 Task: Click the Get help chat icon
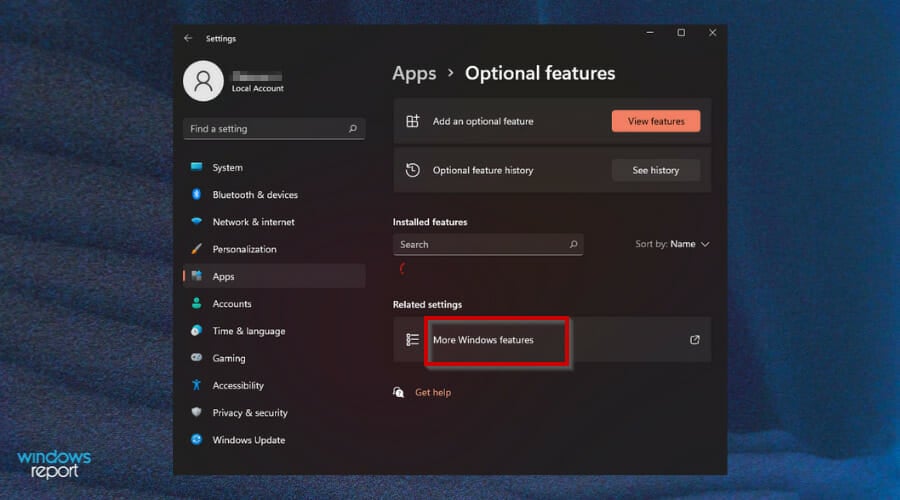coord(398,392)
